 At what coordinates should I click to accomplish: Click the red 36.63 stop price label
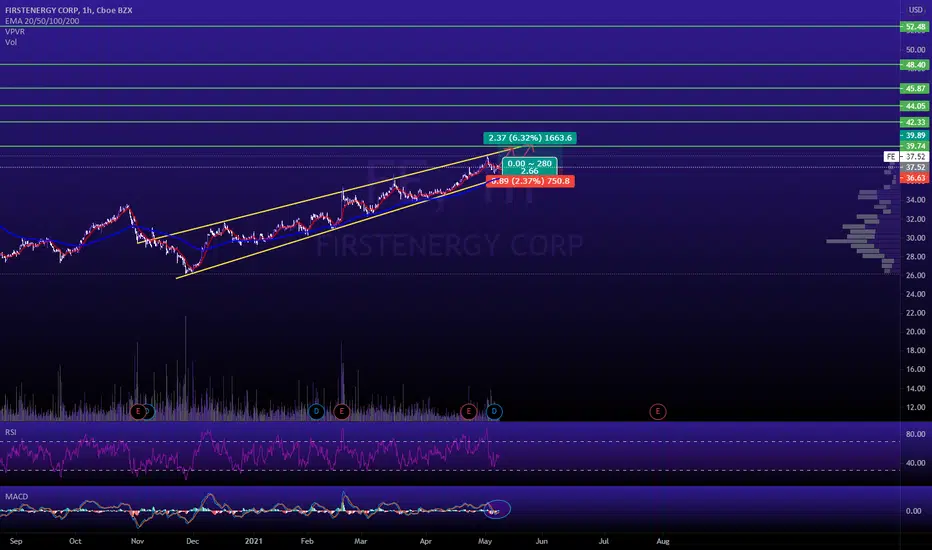[x=915, y=178]
